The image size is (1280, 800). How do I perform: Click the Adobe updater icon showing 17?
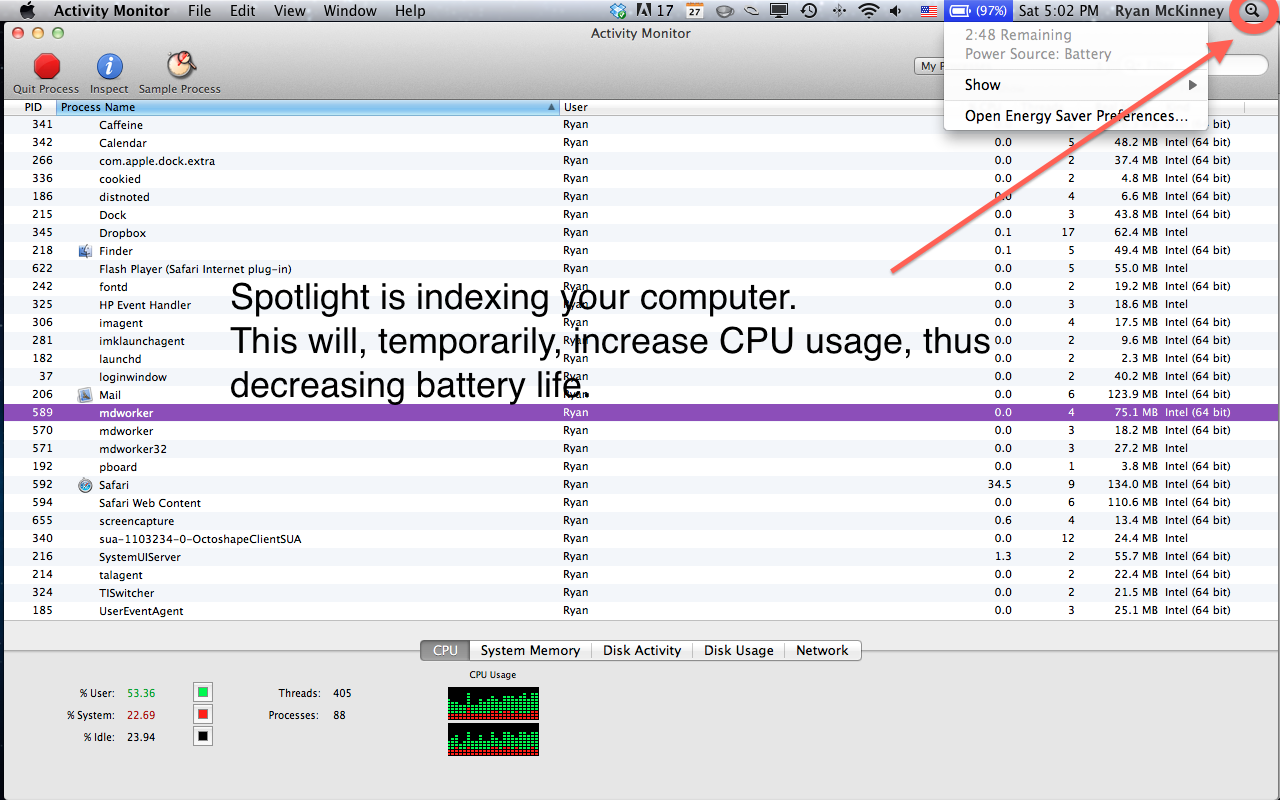(x=654, y=11)
